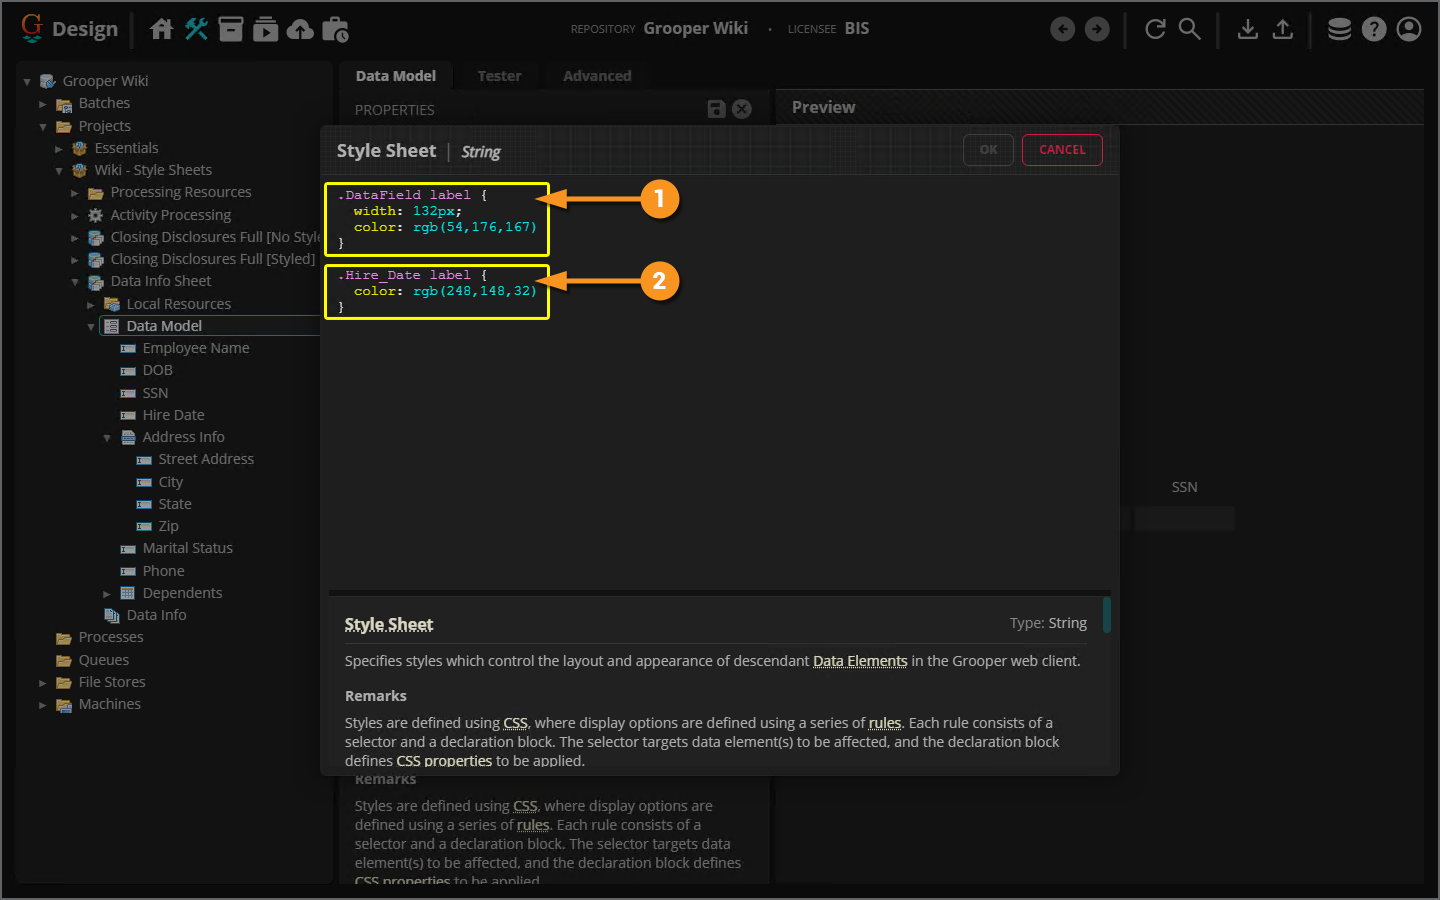Open the database stack icon
The height and width of the screenshot is (900, 1440).
click(1339, 29)
